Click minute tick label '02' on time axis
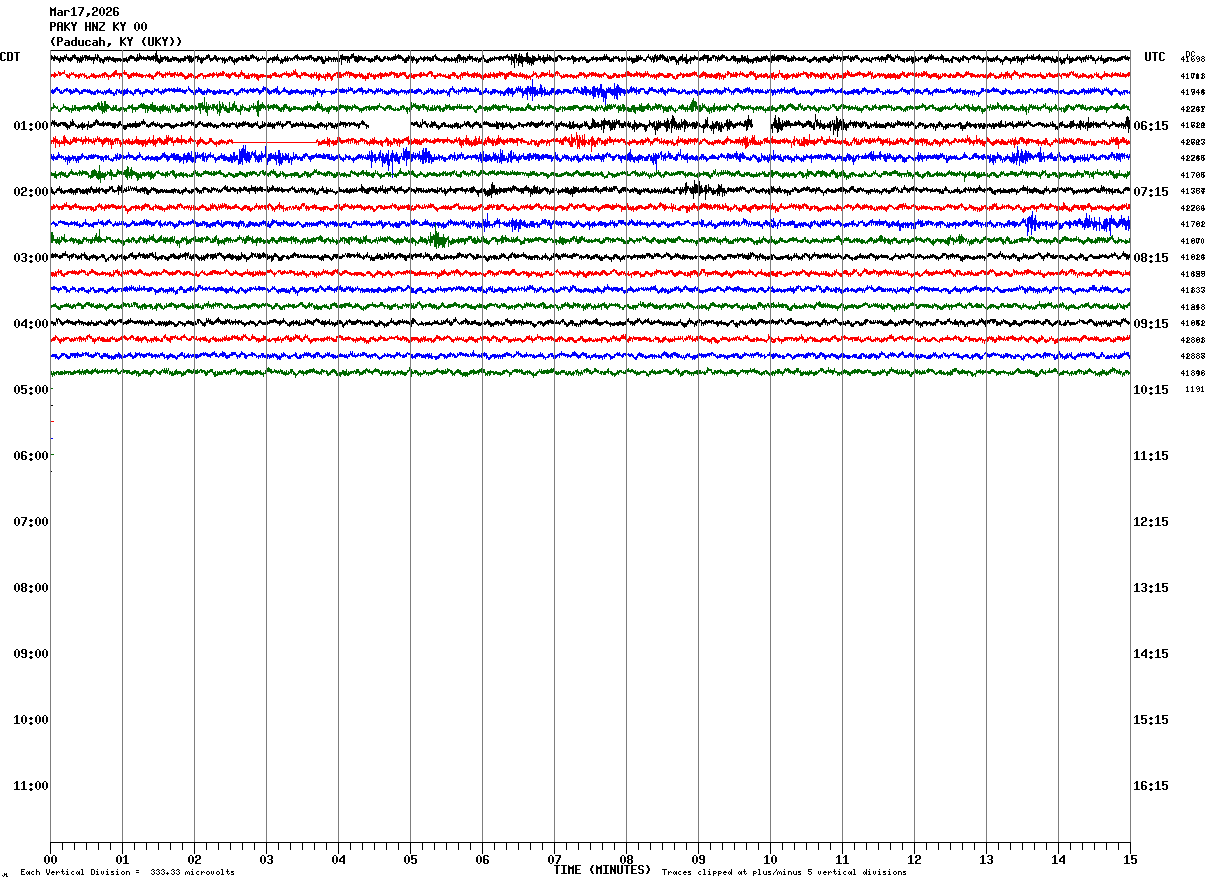 194,859
